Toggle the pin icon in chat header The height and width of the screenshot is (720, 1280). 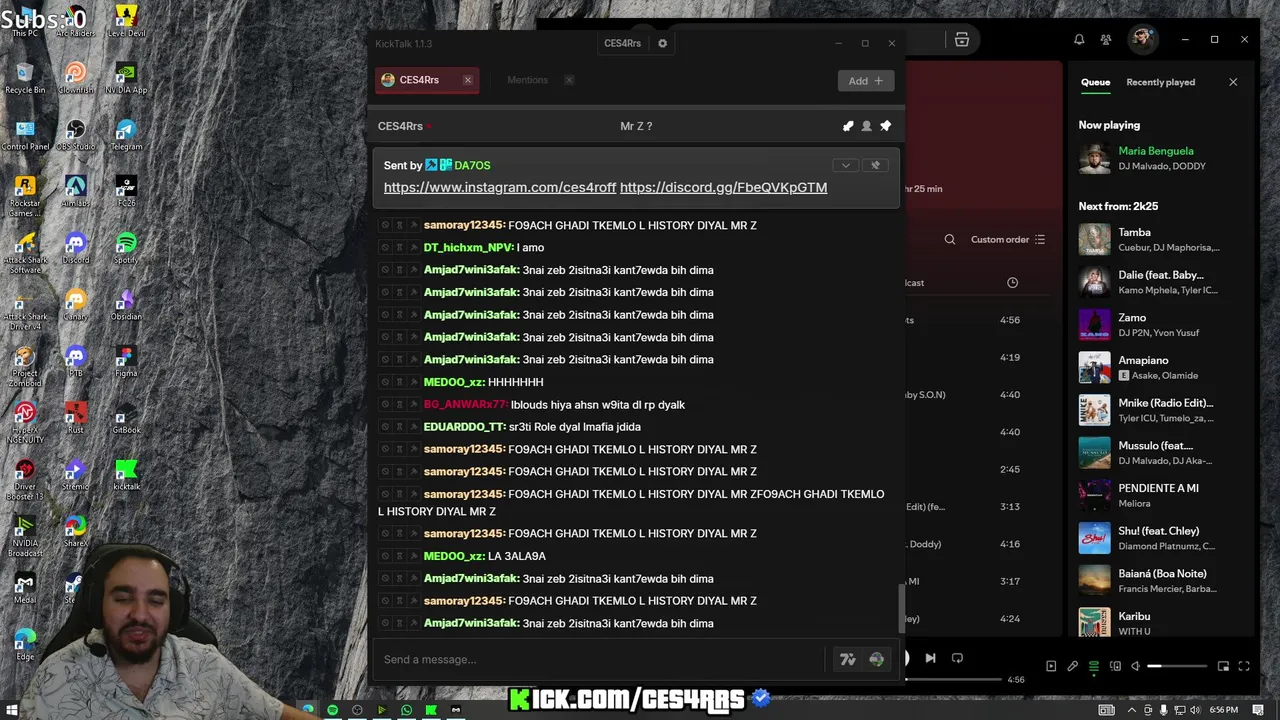[x=885, y=126]
